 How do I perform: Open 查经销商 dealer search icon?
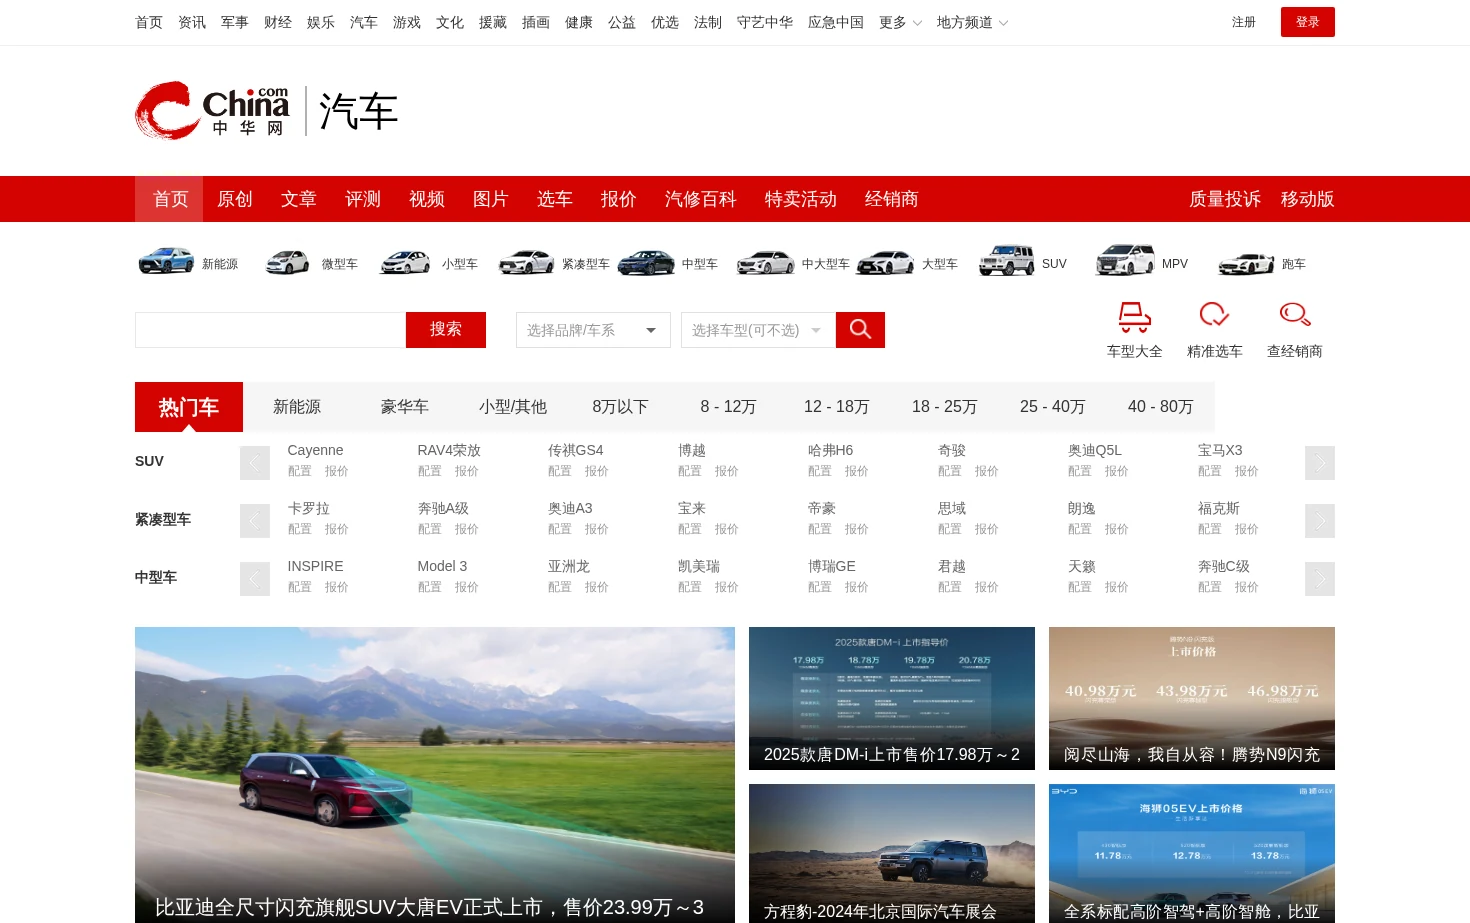(x=1295, y=315)
